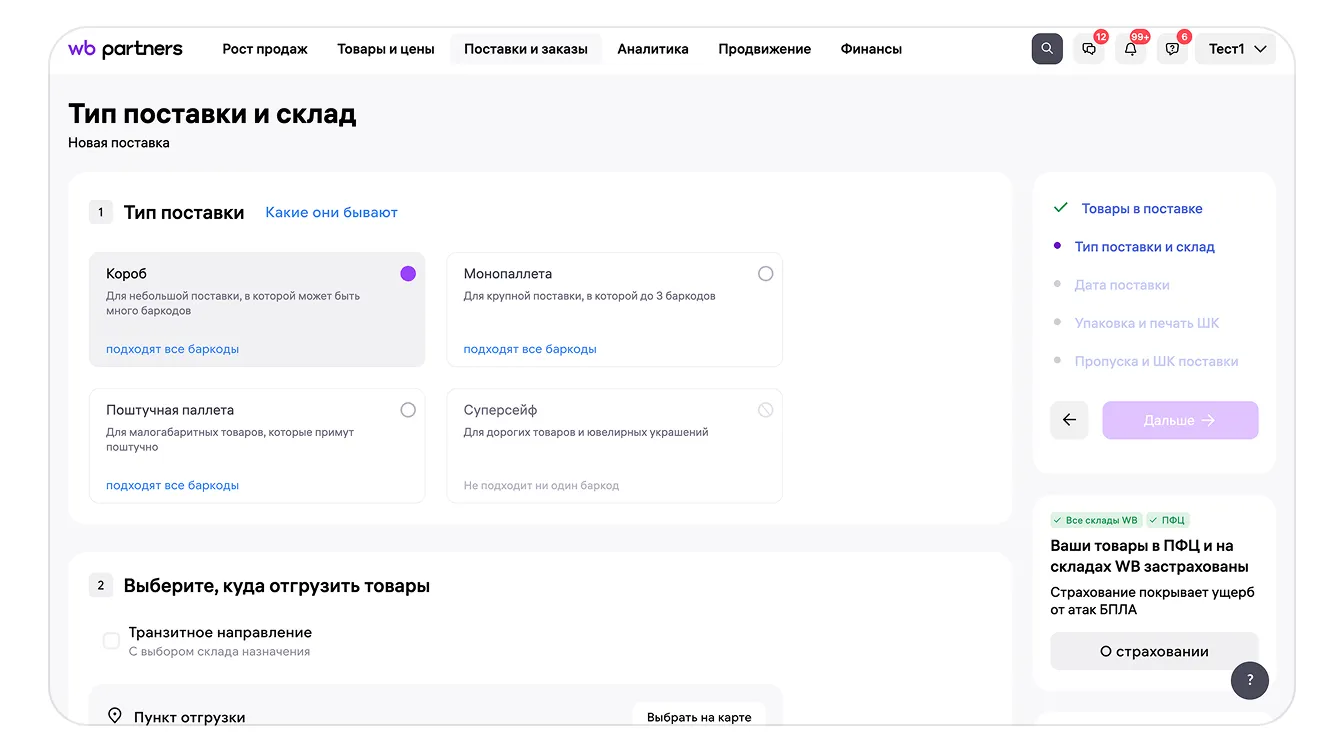
Task: Click the Выбрать на карте button
Action: 699,717
